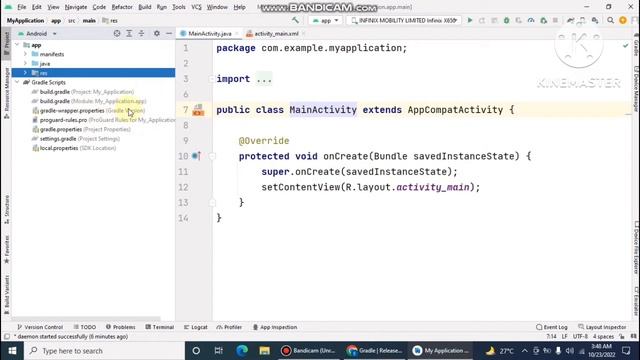This screenshot has height=360, width=640.
Task: Toggle the Resource Manager side tool window
Action: click(x=7, y=93)
